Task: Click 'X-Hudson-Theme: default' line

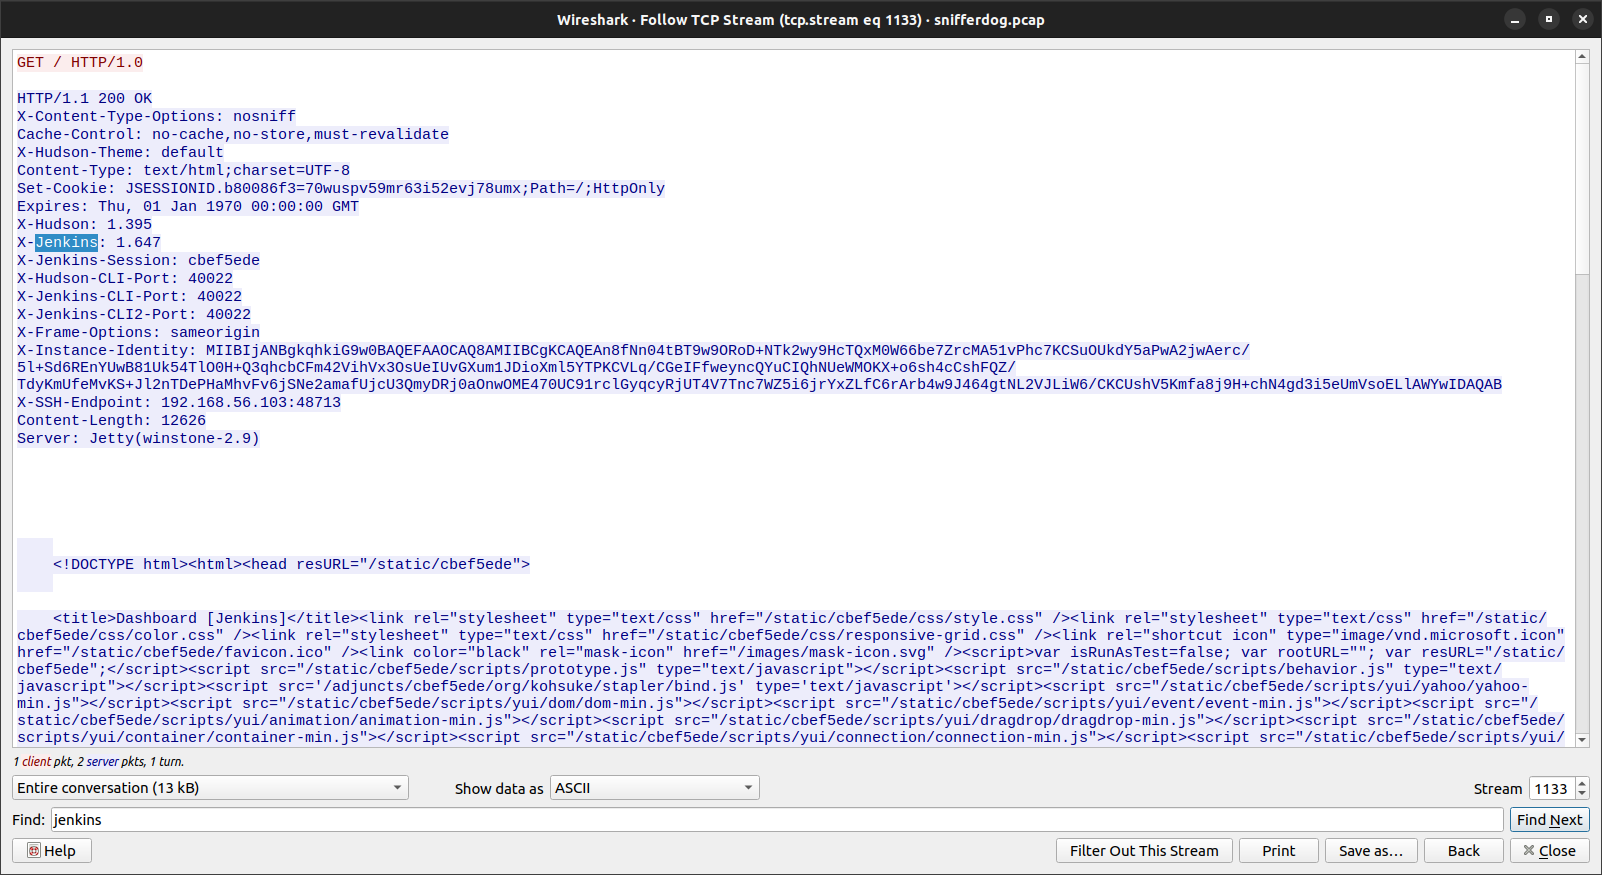Action: pos(120,152)
